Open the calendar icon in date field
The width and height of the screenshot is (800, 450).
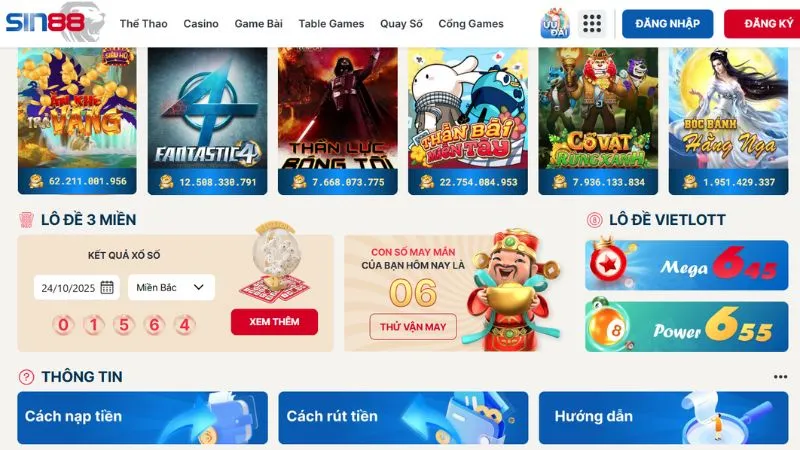click(x=107, y=287)
